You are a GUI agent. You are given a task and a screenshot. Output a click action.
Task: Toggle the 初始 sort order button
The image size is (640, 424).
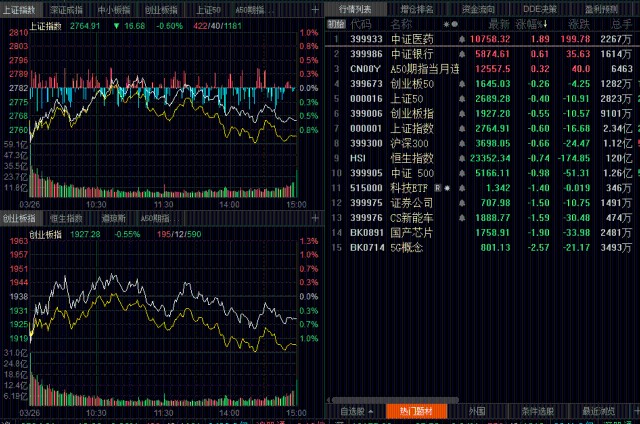click(336, 24)
